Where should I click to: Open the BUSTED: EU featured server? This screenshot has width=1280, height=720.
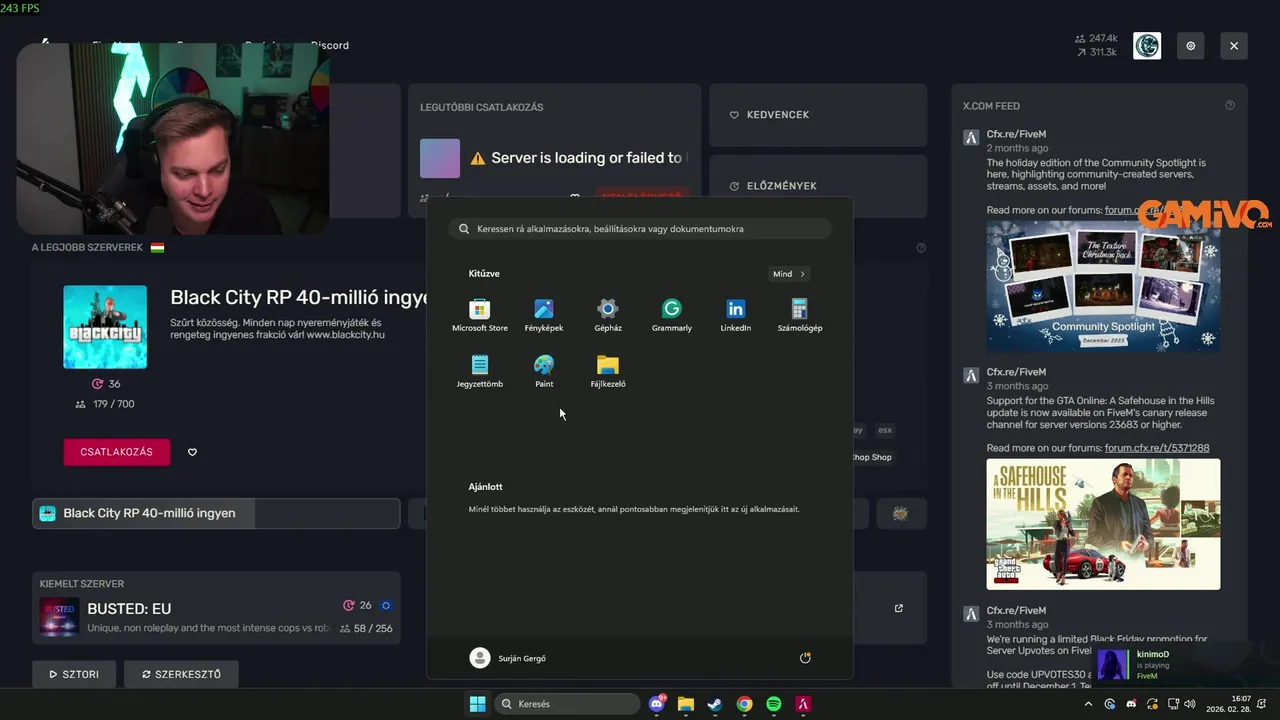point(216,608)
